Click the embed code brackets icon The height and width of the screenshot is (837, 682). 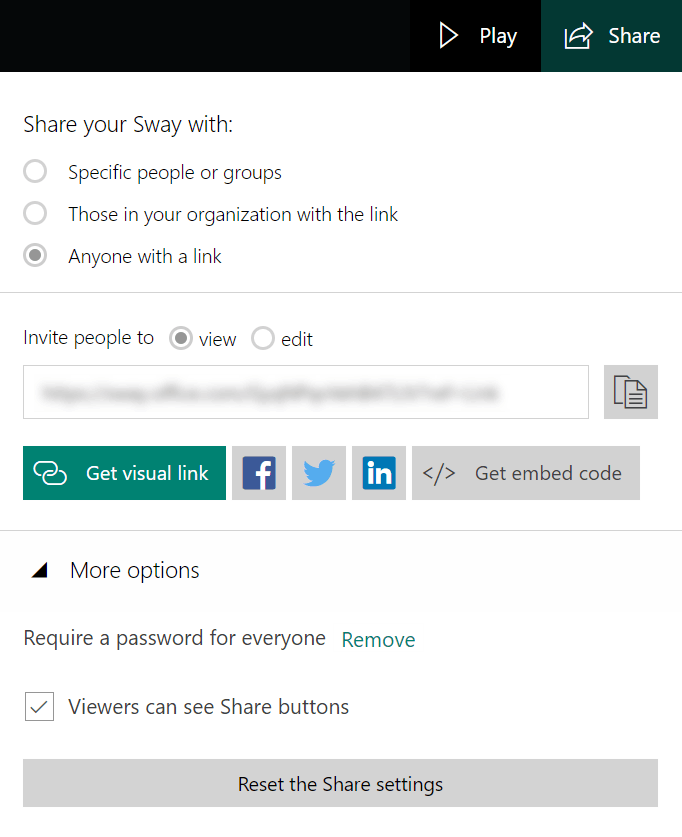pos(439,473)
